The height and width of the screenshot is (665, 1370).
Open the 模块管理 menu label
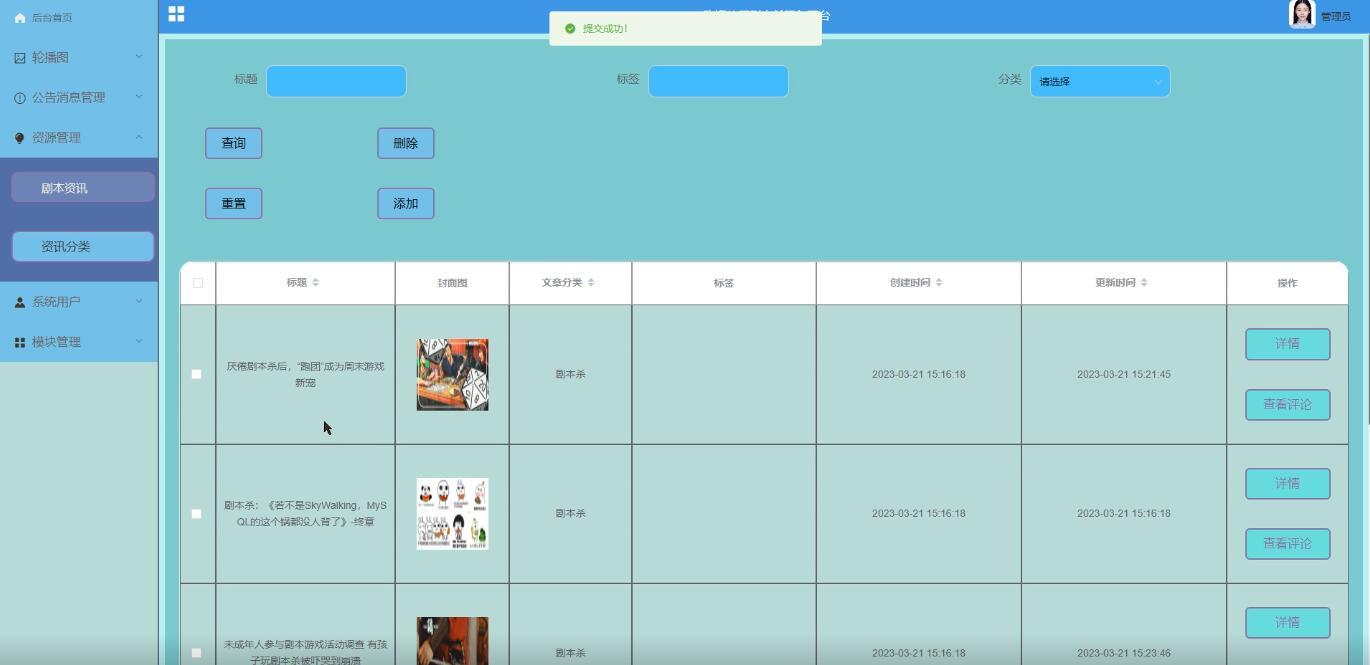[x=56, y=342]
